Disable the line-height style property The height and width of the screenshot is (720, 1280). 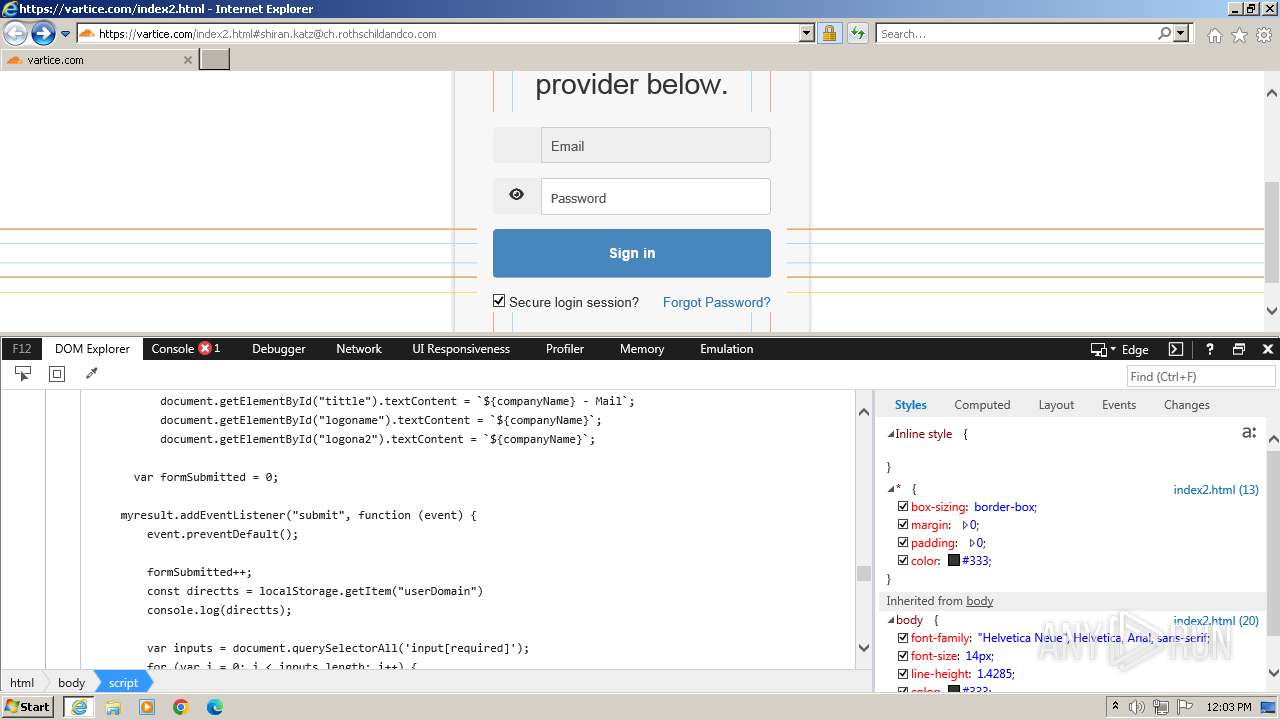click(x=903, y=674)
